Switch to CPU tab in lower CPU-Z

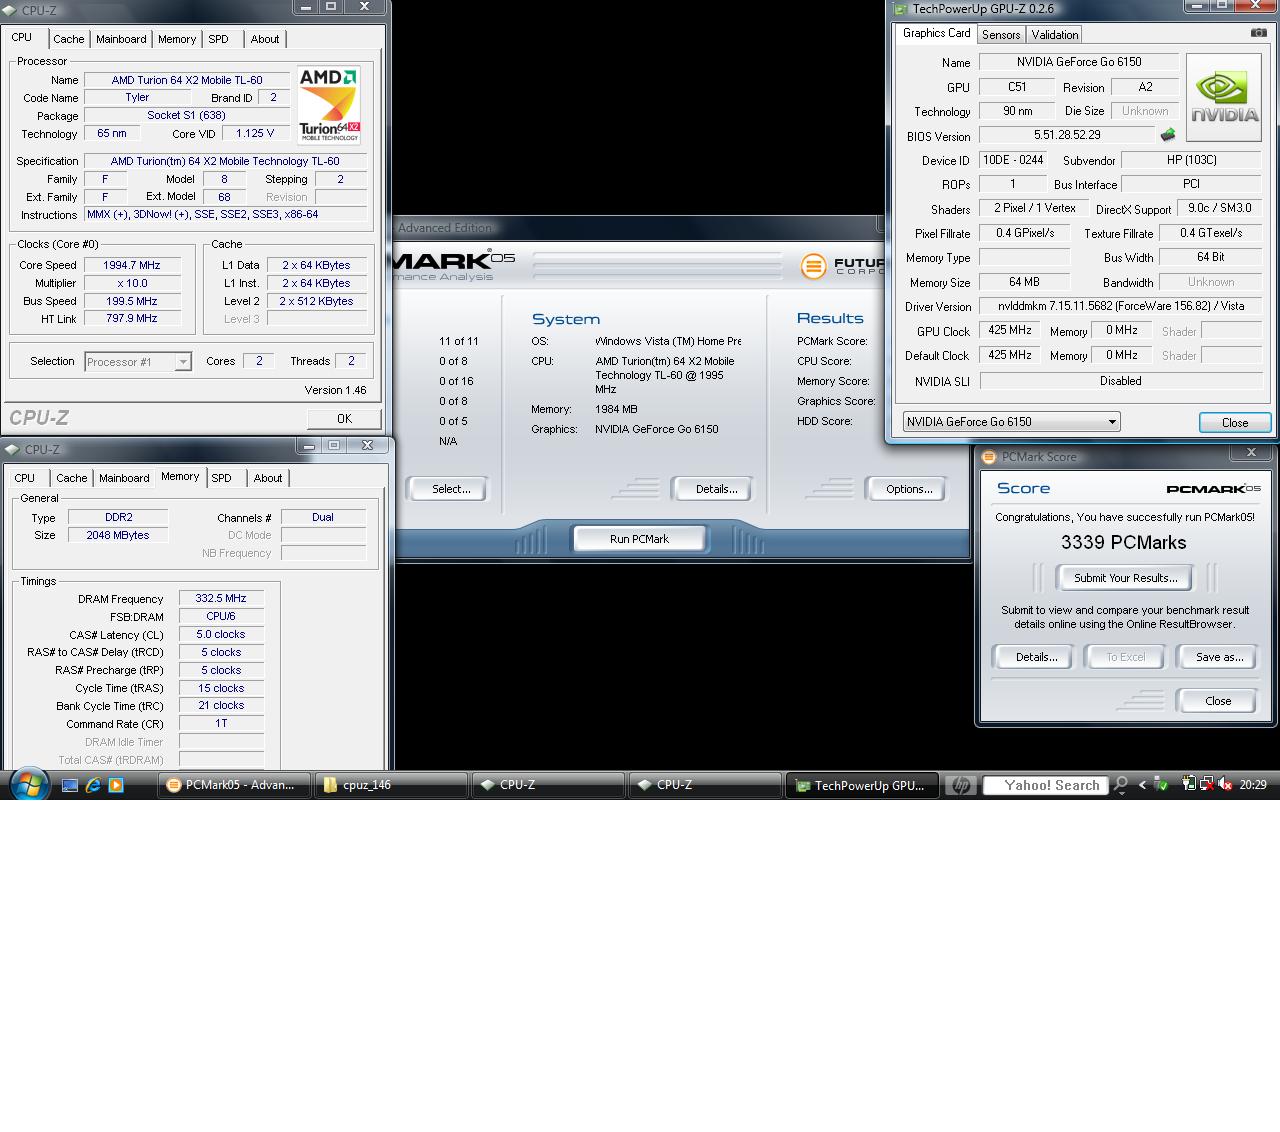click(25, 478)
